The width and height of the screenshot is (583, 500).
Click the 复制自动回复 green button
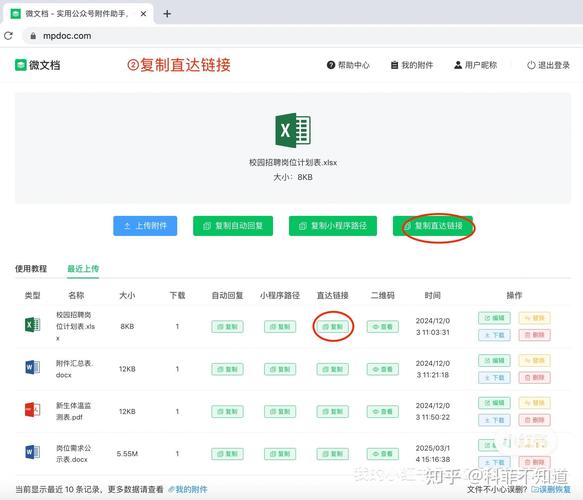pos(233,226)
